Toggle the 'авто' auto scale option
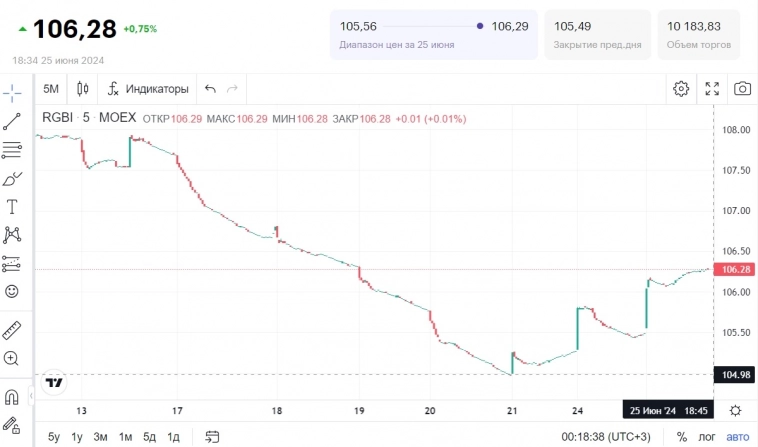 click(737, 437)
